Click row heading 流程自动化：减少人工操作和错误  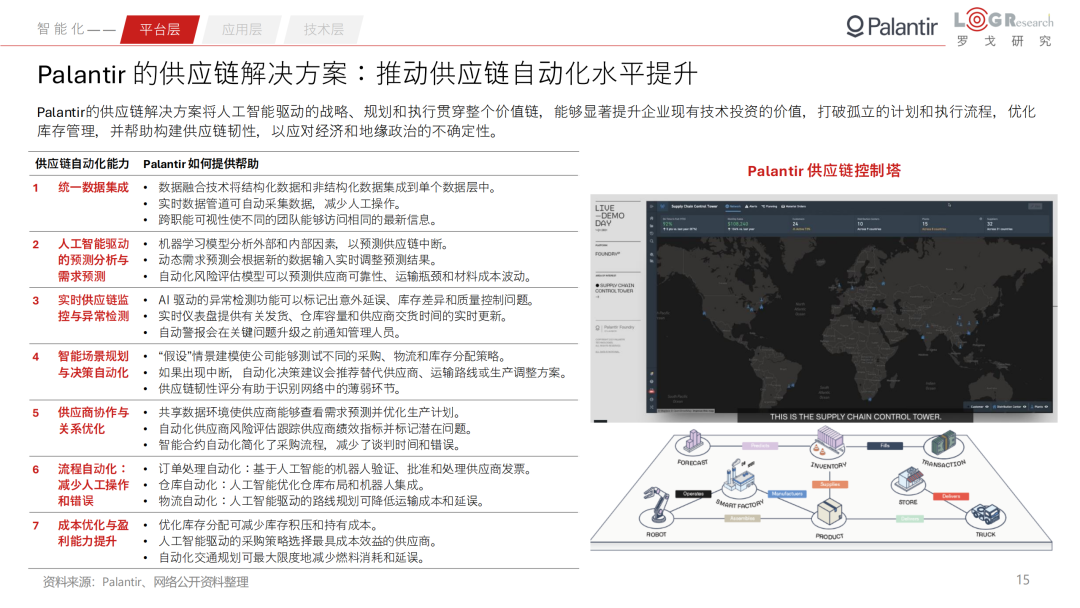pyautogui.click(x=93, y=485)
